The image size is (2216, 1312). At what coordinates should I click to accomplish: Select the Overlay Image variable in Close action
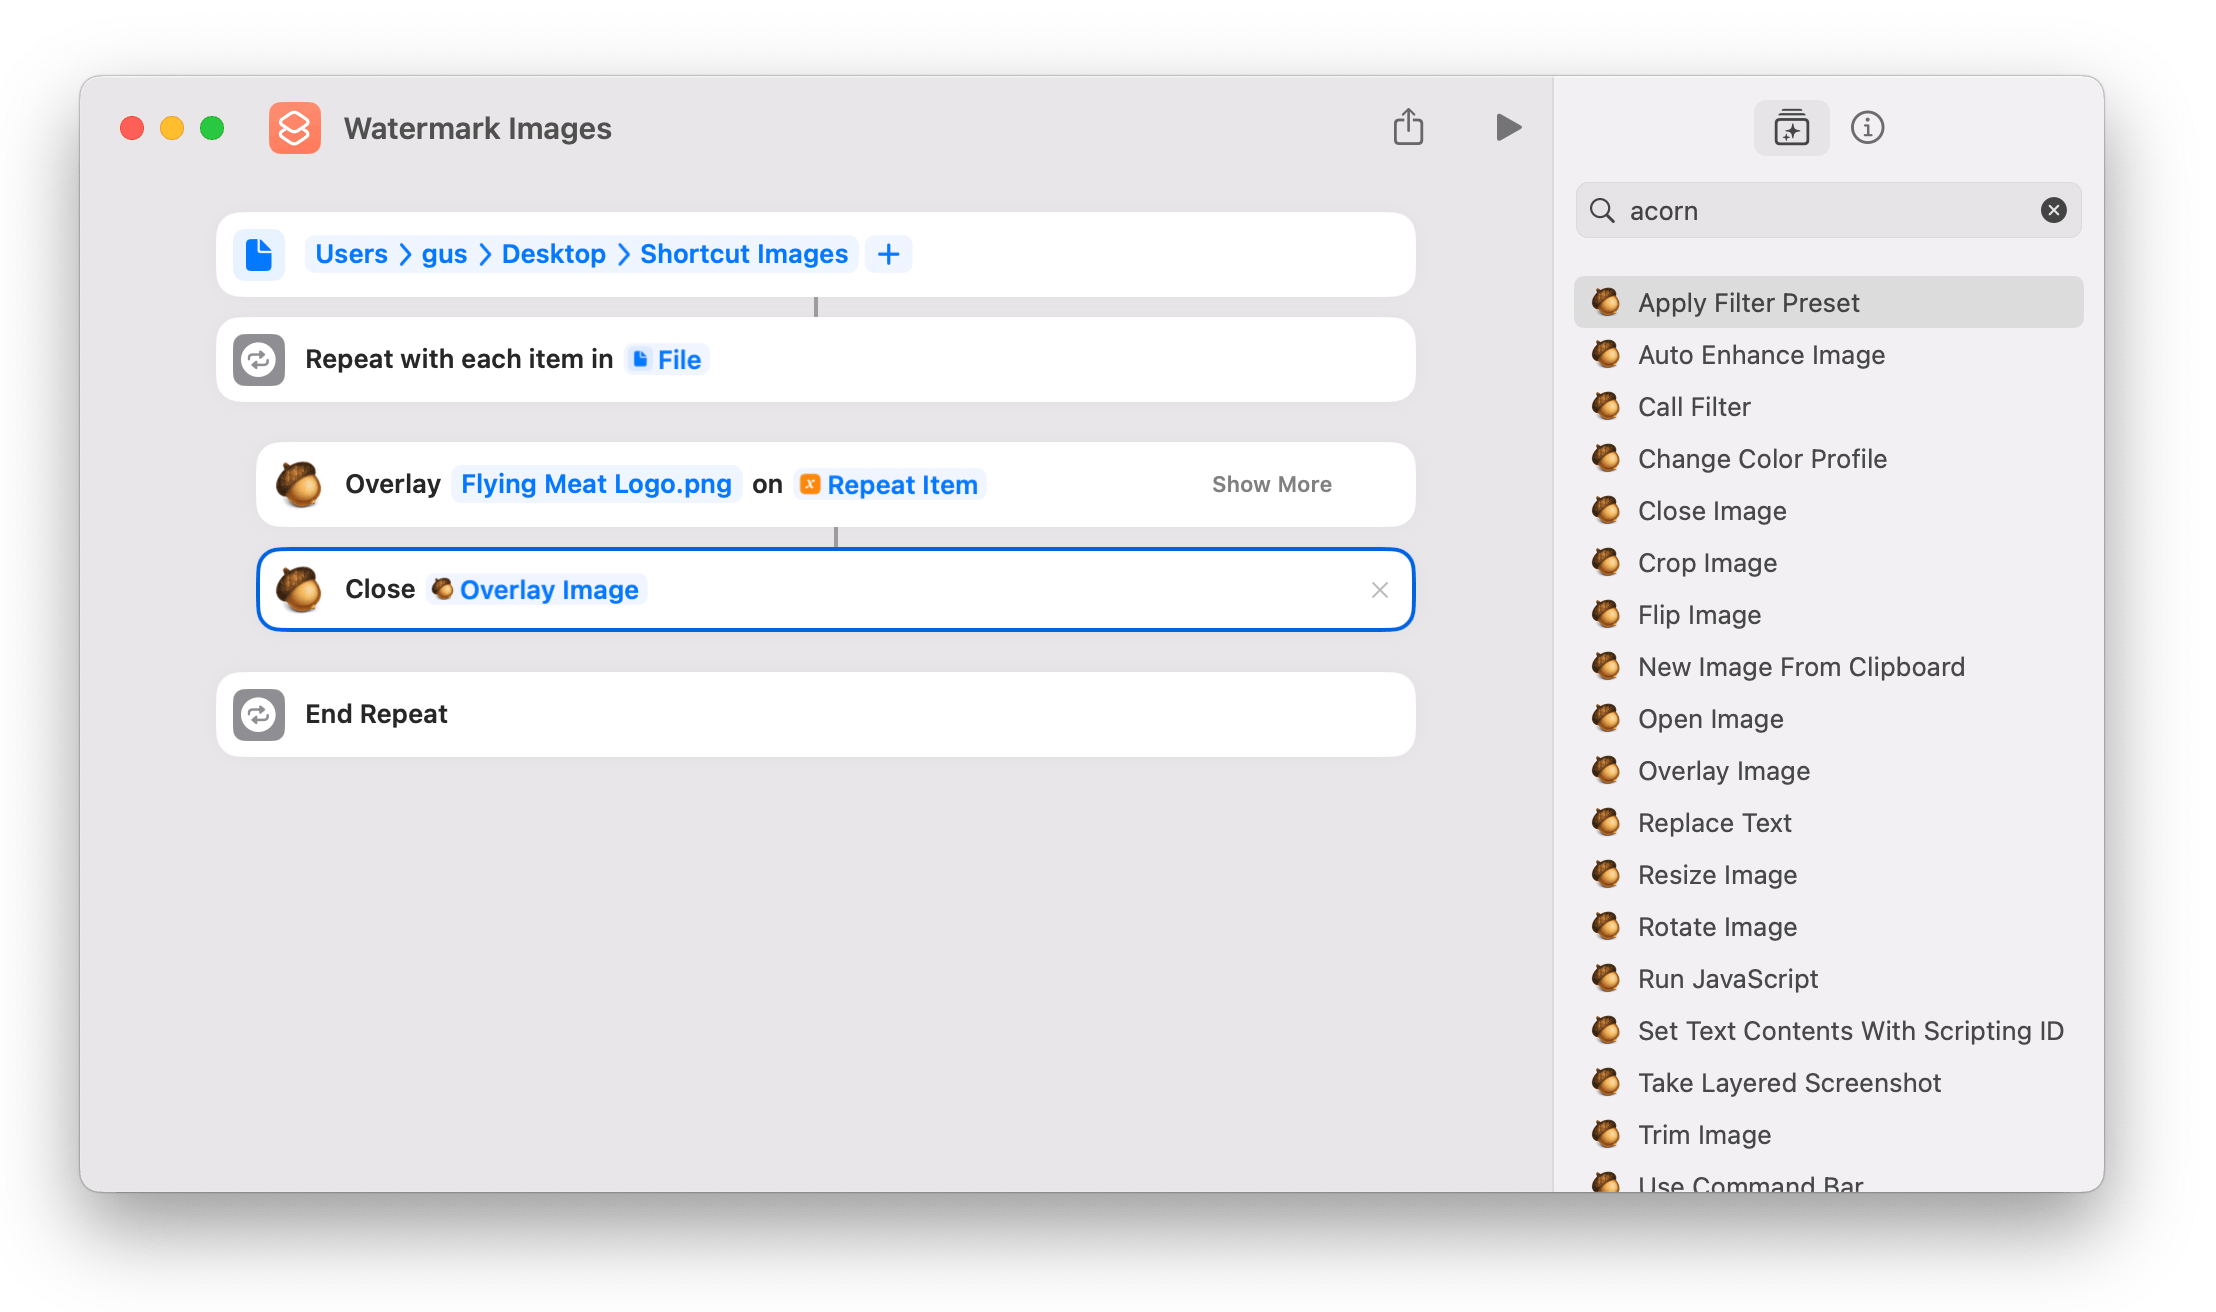[537, 590]
